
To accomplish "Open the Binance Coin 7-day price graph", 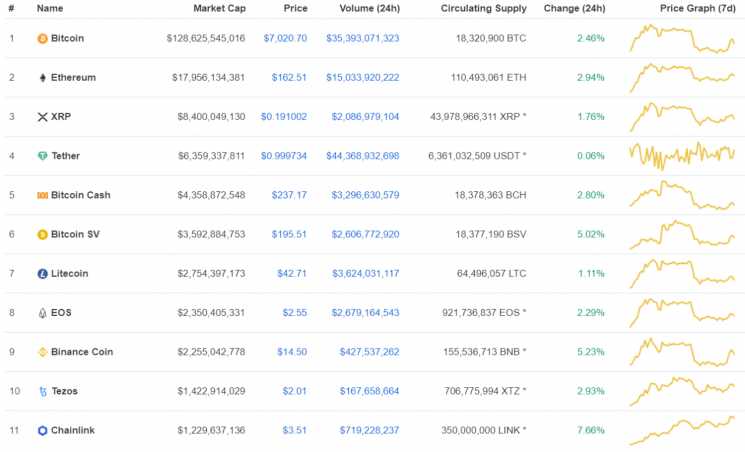I will 682,352.
